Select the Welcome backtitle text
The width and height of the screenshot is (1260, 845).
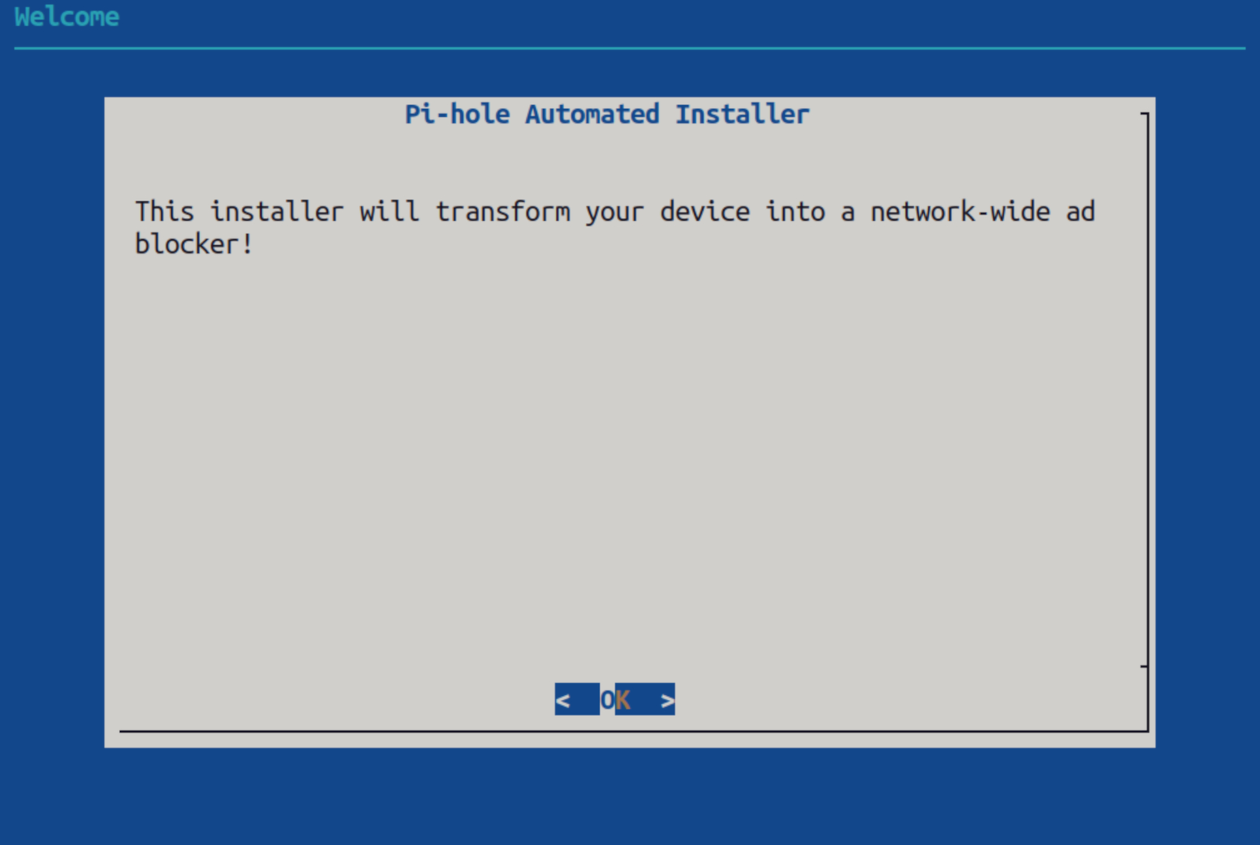pos(67,17)
